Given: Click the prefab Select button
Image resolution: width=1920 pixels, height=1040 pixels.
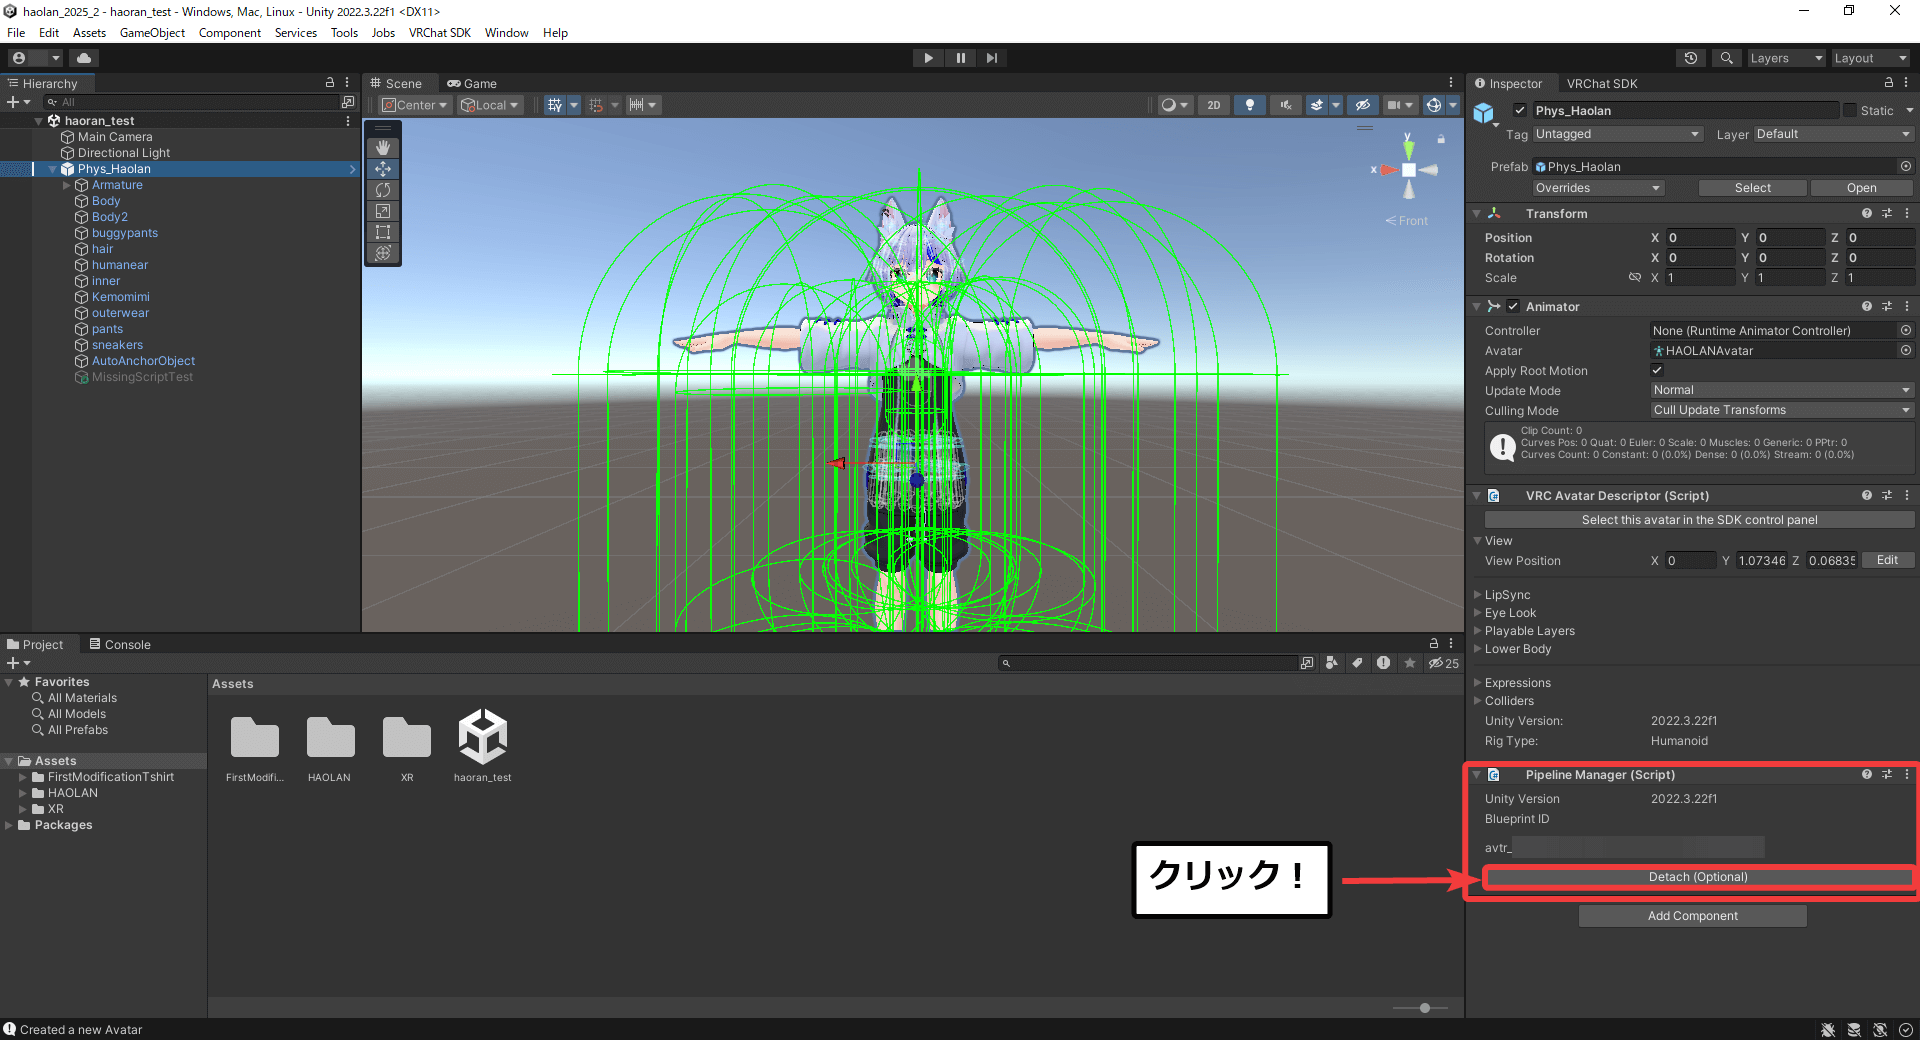Looking at the screenshot, I should pos(1752,188).
